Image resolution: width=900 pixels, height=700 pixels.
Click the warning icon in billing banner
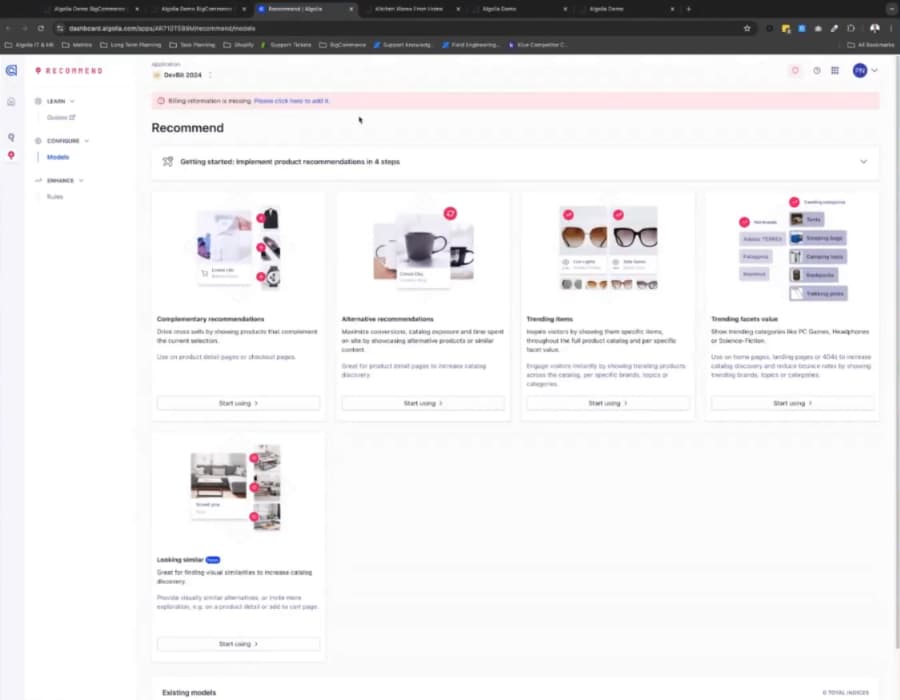161,101
